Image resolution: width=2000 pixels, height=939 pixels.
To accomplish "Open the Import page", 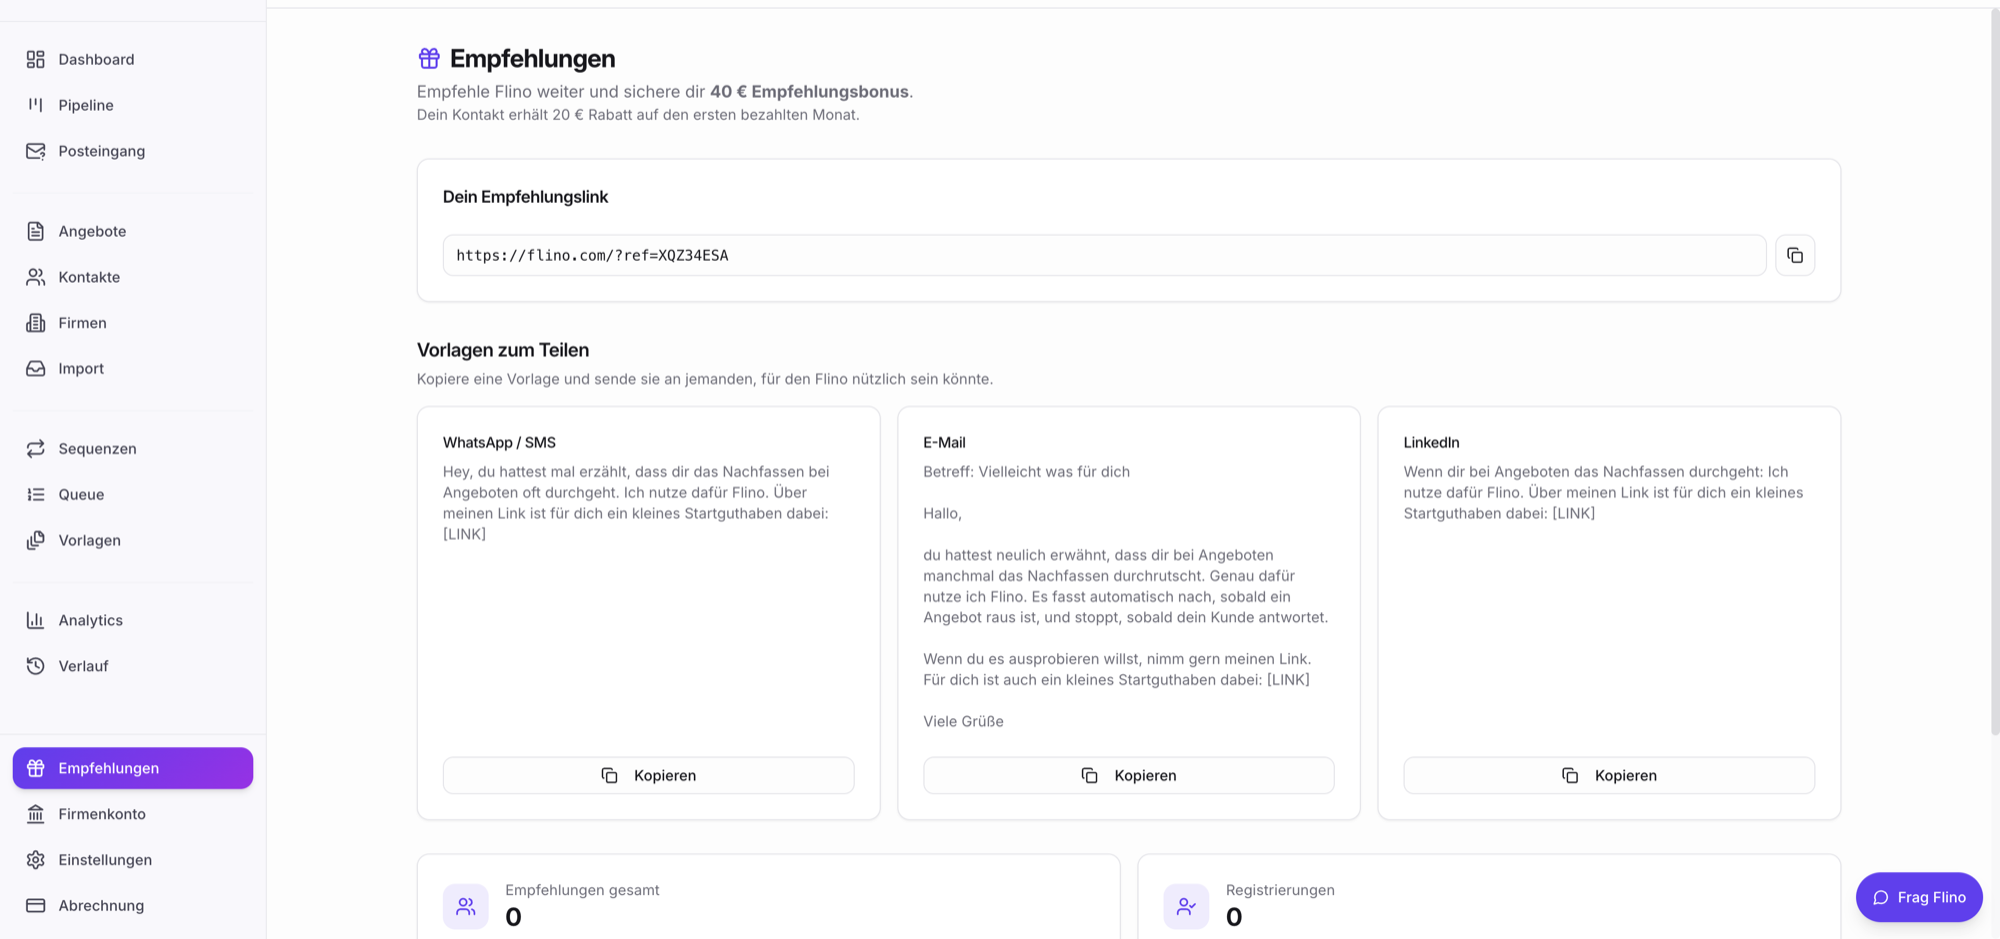I will [133, 368].
